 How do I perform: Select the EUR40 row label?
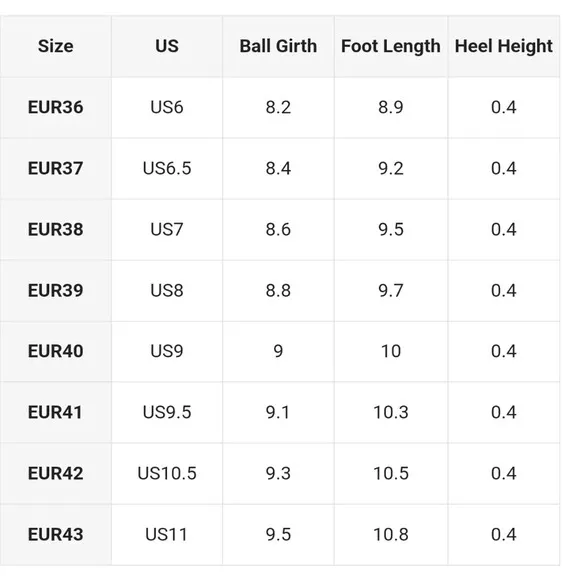[x=55, y=351]
